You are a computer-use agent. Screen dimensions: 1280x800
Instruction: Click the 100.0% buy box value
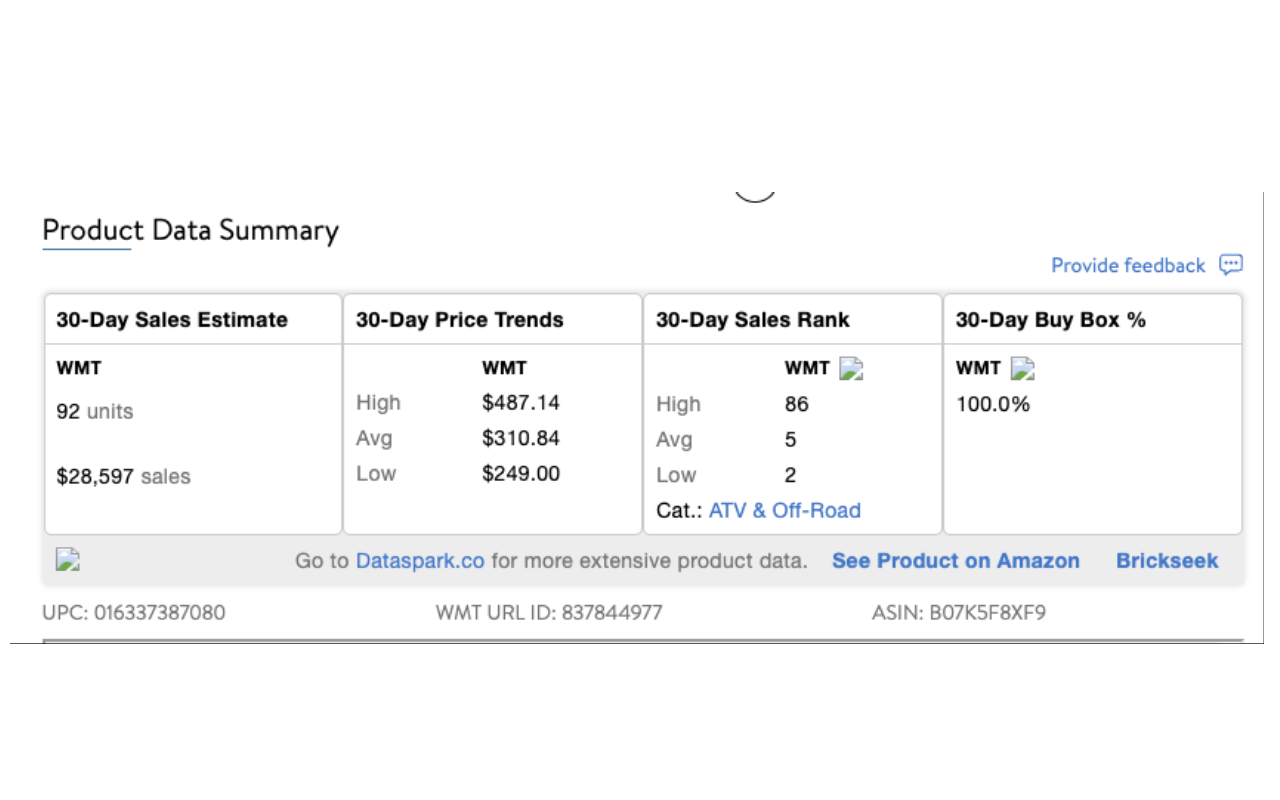pyautogui.click(x=993, y=404)
